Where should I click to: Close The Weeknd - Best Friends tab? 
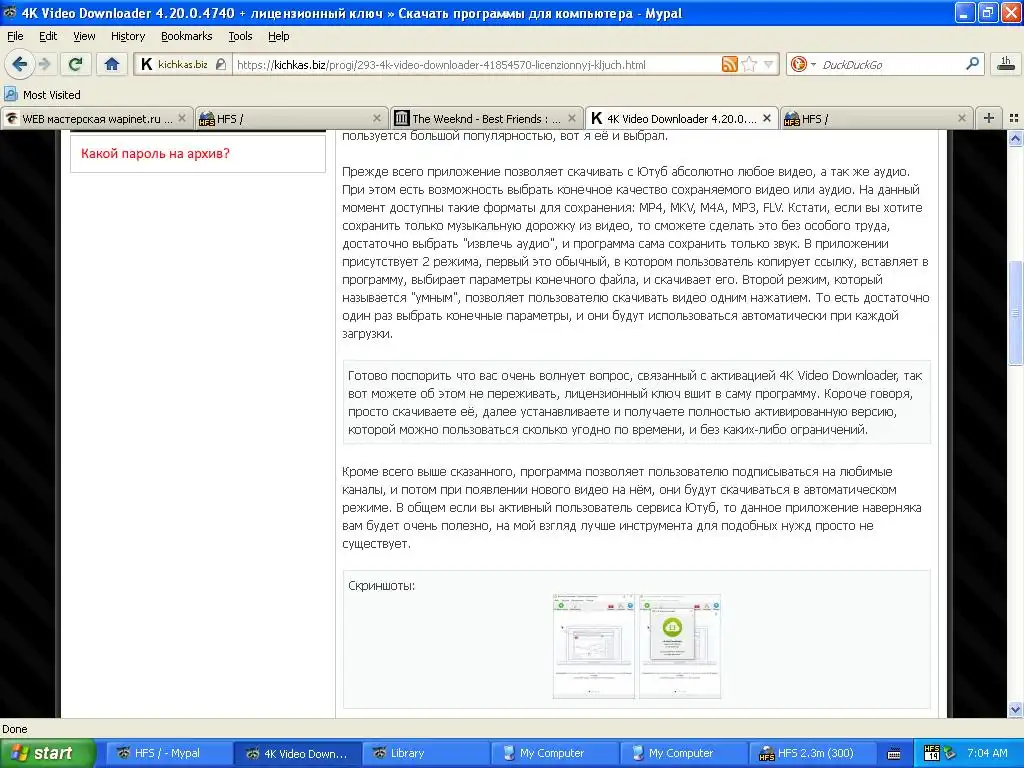[572, 118]
